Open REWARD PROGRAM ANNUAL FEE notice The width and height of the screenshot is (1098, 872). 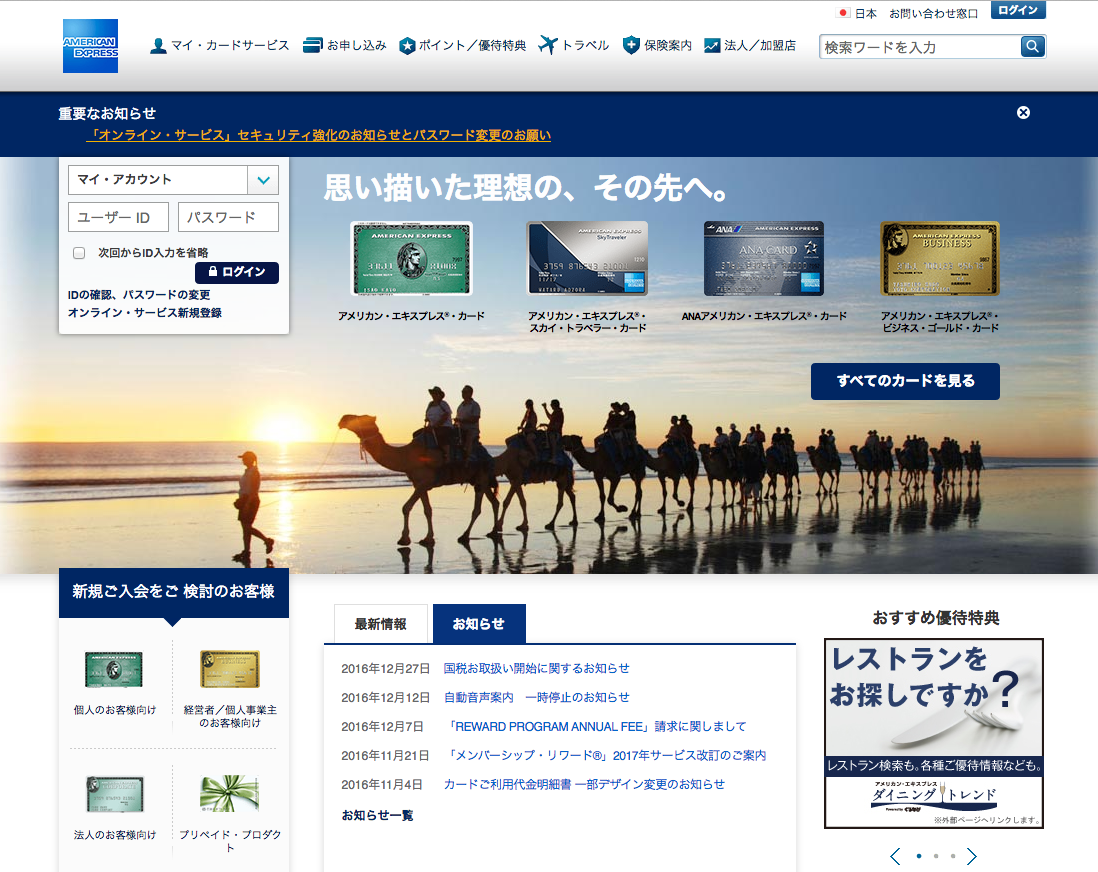pos(595,726)
